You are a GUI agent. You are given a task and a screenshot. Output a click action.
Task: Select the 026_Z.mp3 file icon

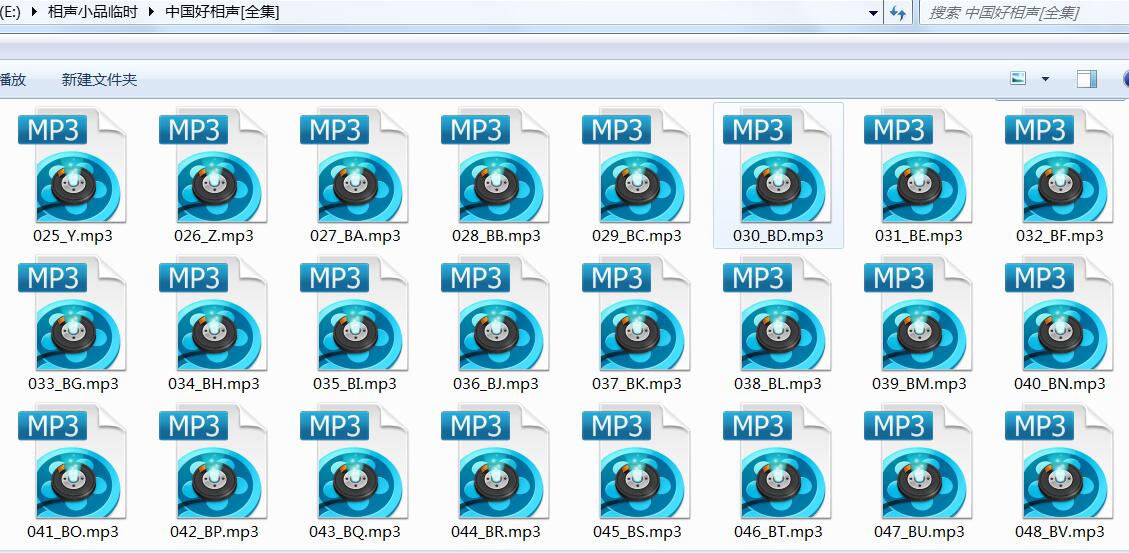point(213,166)
